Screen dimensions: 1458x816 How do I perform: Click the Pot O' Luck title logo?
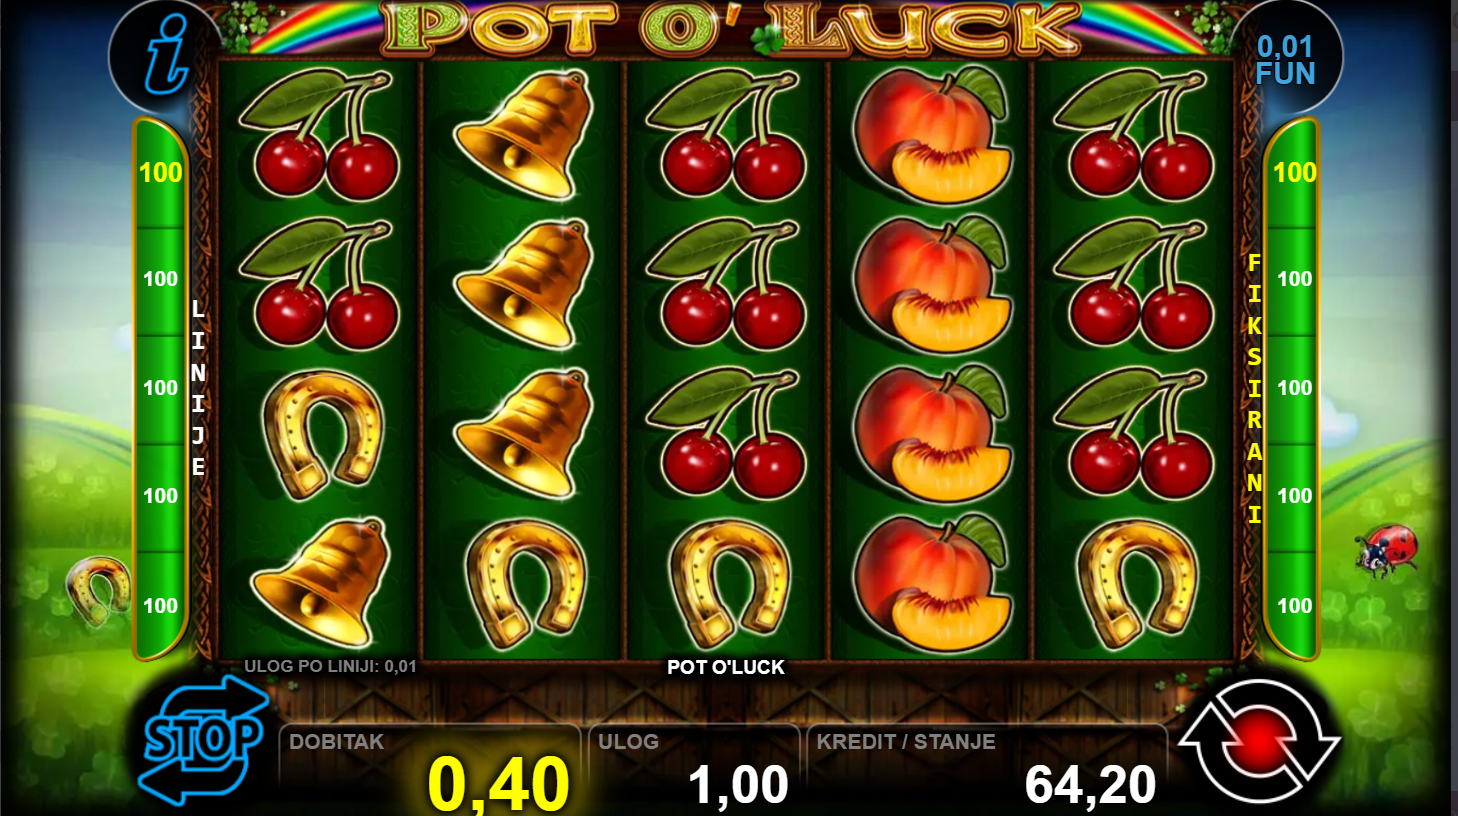[732, 28]
